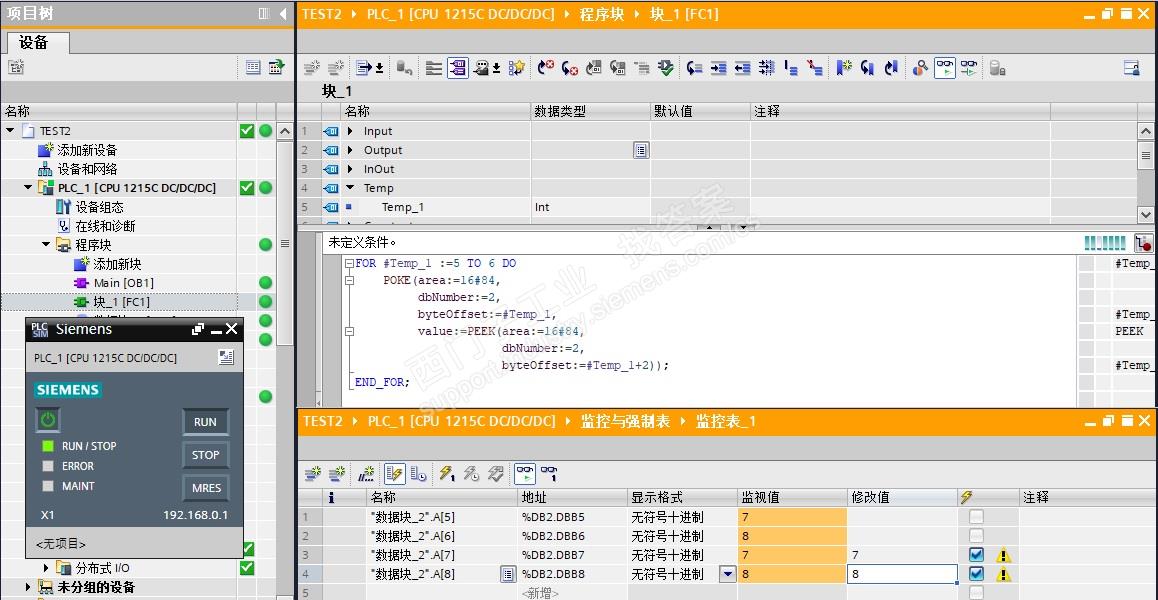Click TEST2 breadcrumb in watch table title bar

point(323,421)
